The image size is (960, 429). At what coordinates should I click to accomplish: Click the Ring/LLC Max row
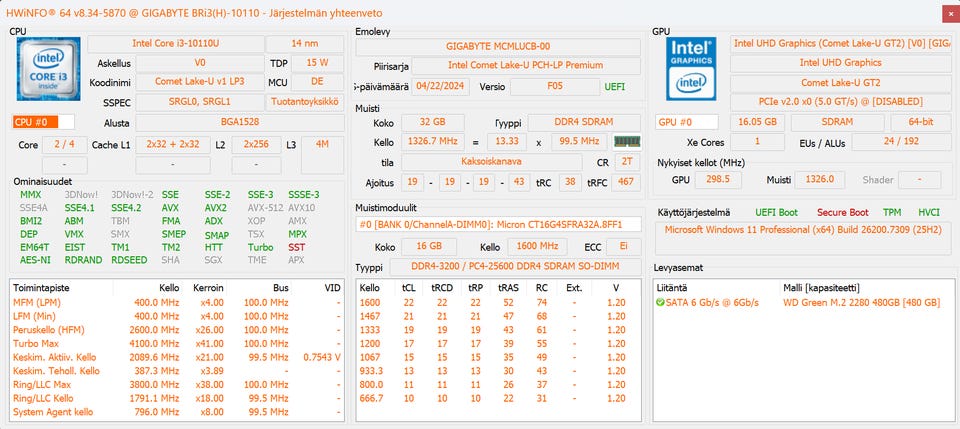coord(177,384)
